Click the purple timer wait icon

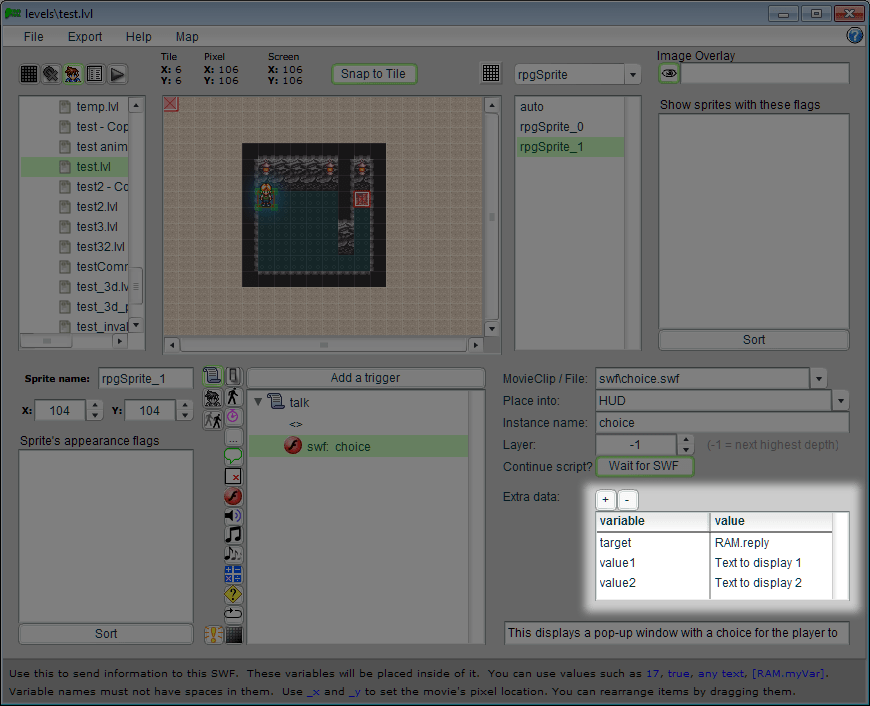[x=233, y=416]
